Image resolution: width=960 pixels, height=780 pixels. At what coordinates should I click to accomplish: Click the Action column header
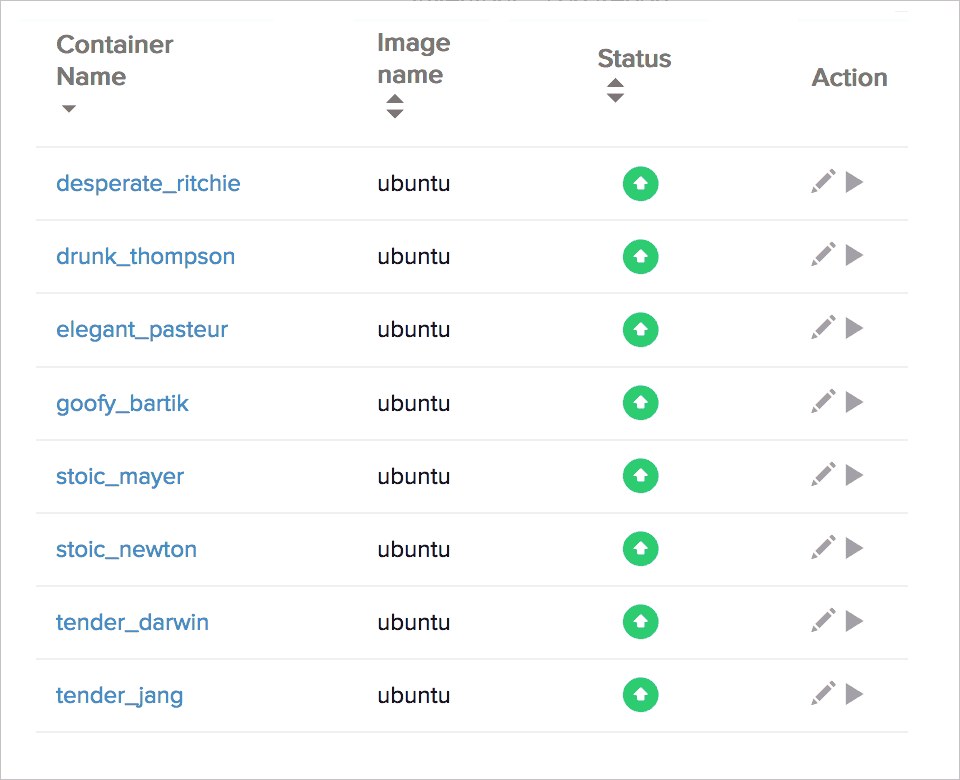click(x=849, y=78)
